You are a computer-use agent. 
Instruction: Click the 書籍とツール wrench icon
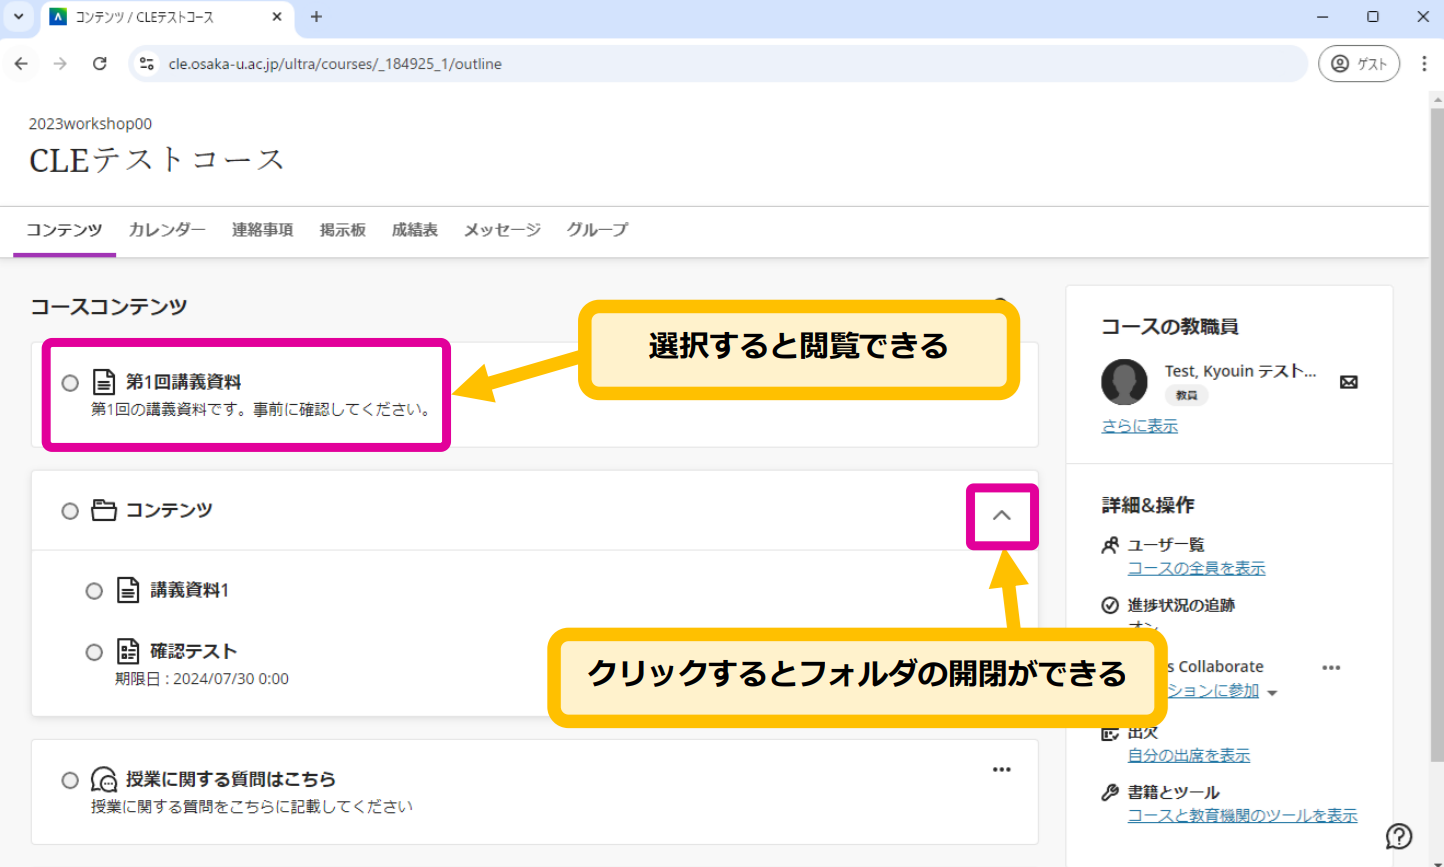[1110, 792]
